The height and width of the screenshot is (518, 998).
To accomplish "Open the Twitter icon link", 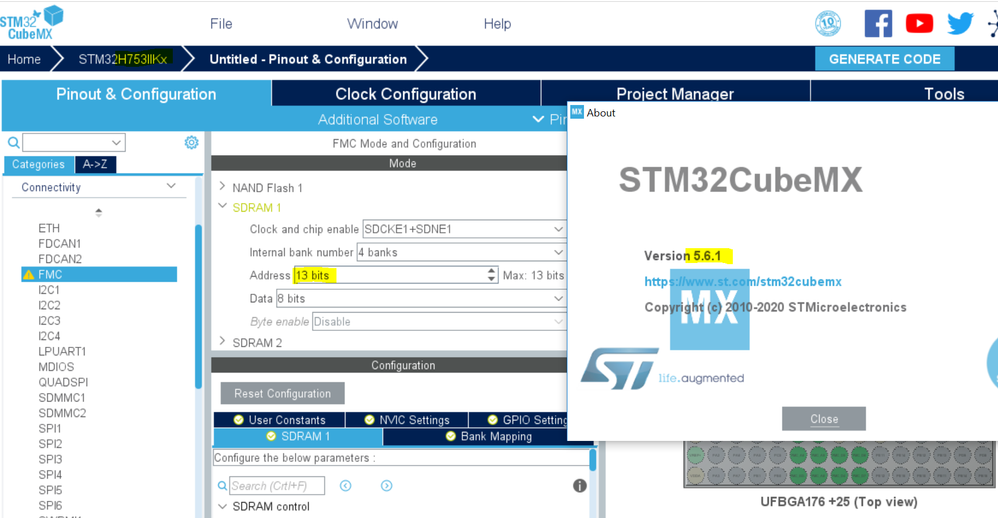I will tap(960, 24).
